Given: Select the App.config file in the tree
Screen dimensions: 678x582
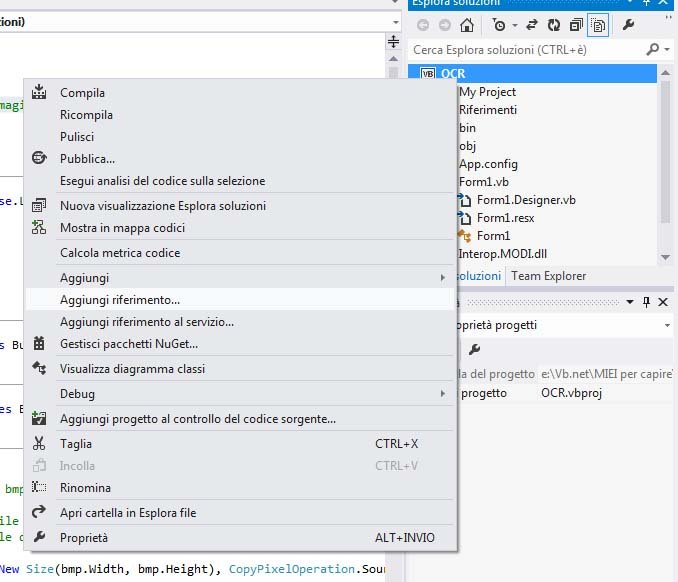Looking at the screenshot, I should pyautogui.click(x=488, y=164).
